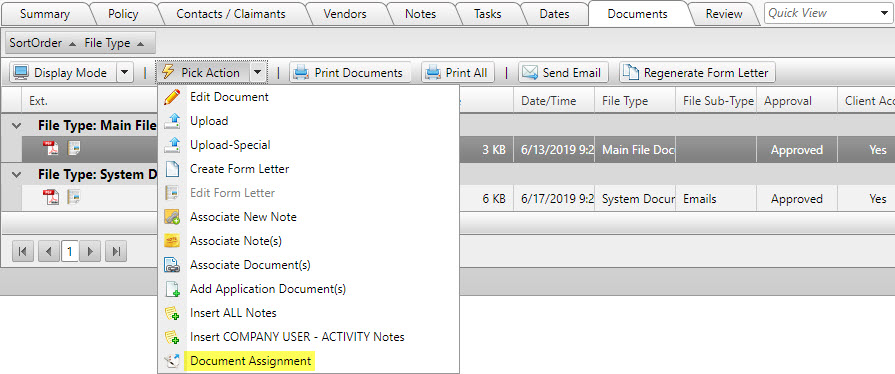Click the page number 1 field

point(70,252)
